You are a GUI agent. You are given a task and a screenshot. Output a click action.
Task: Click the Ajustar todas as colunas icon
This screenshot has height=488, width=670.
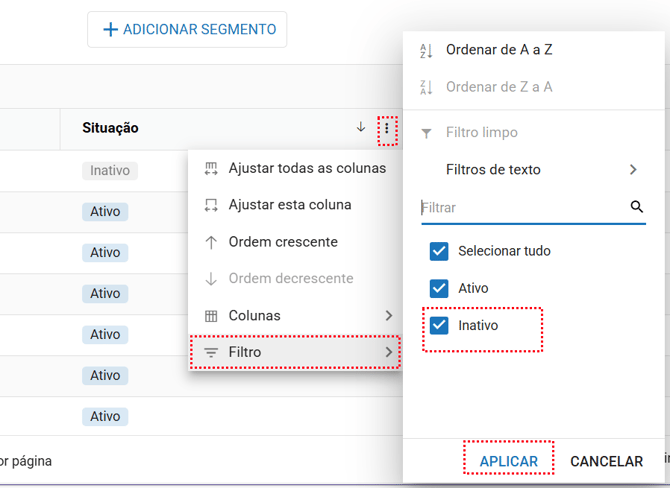(211, 168)
